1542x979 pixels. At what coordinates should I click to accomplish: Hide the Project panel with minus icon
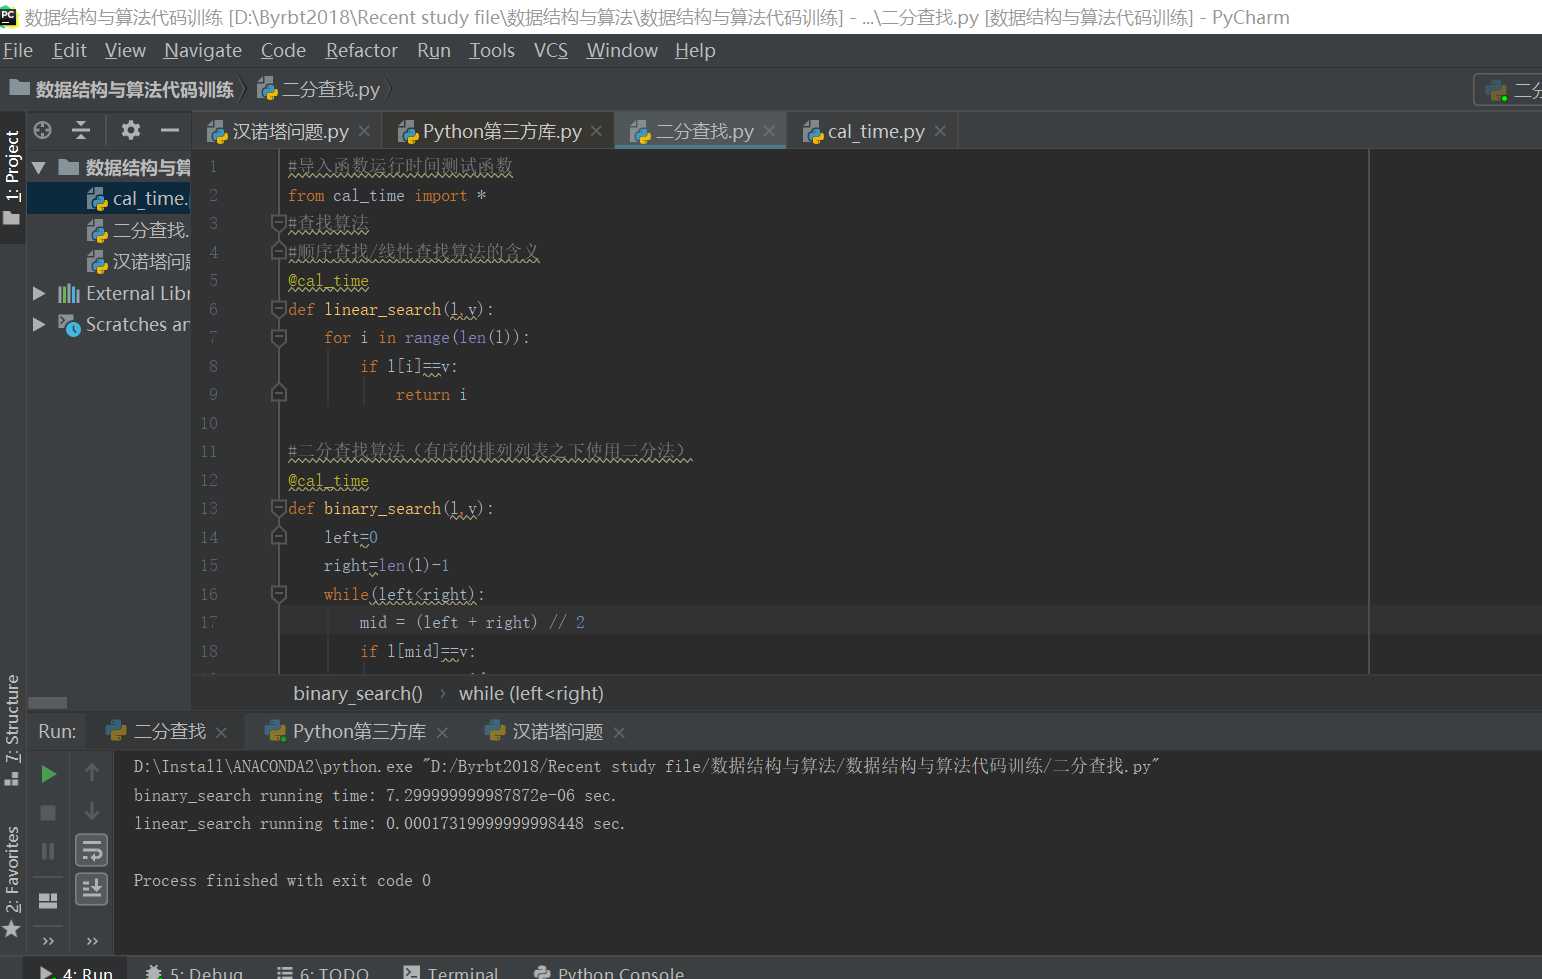pos(170,130)
